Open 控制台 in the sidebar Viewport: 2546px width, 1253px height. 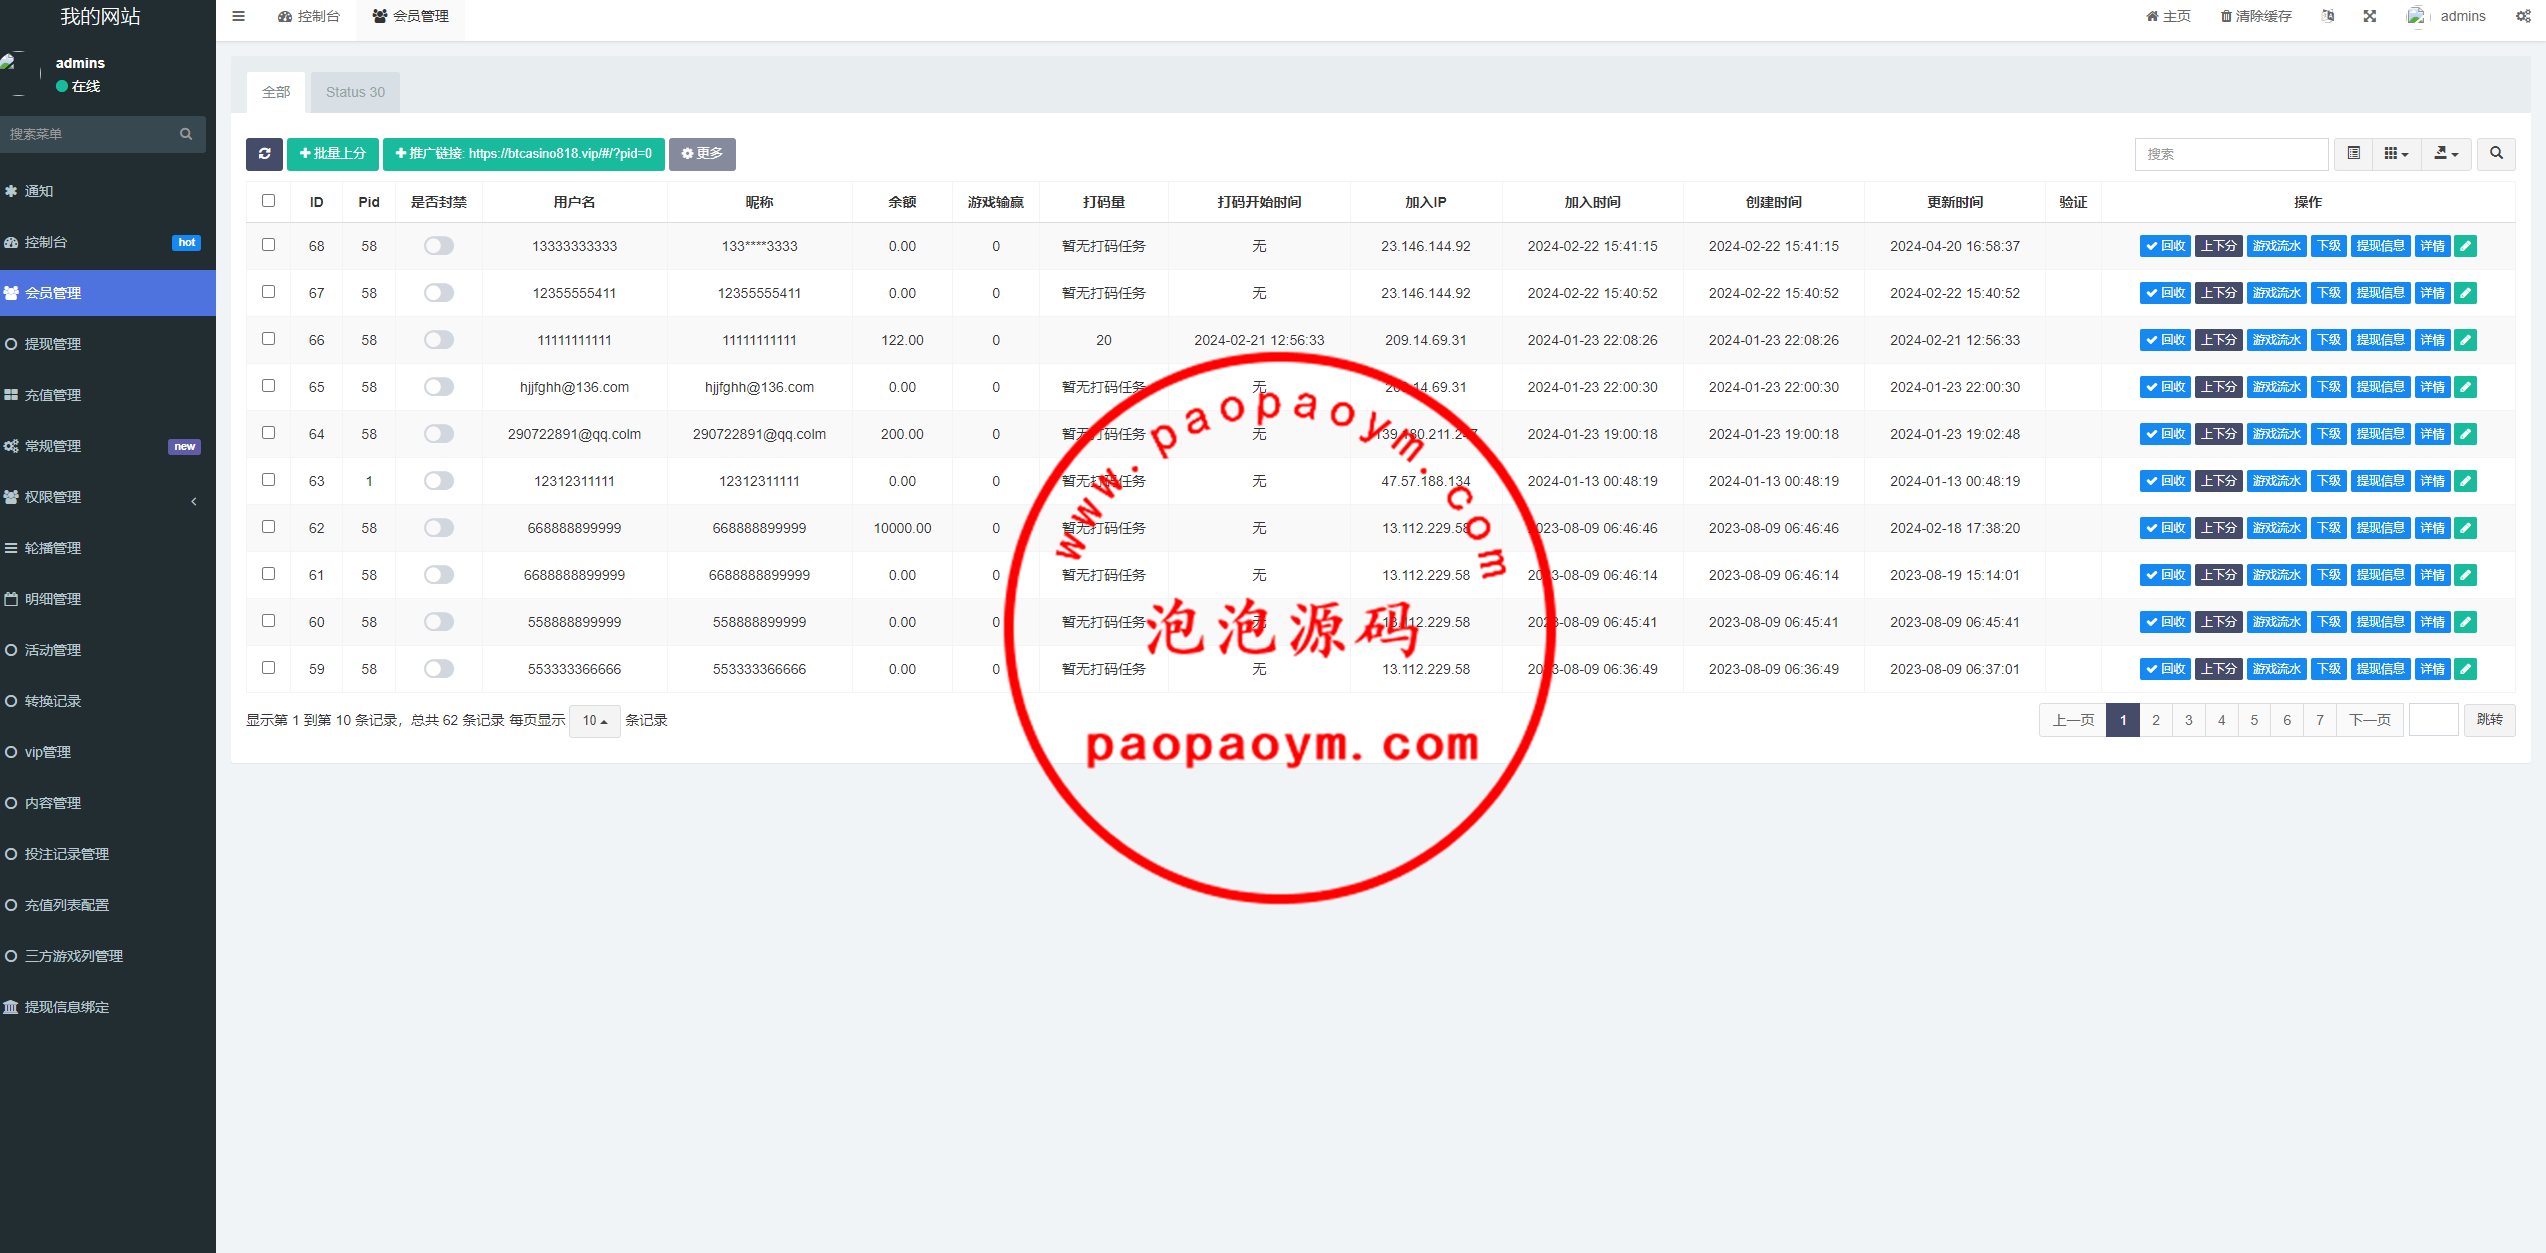(x=108, y=242)
